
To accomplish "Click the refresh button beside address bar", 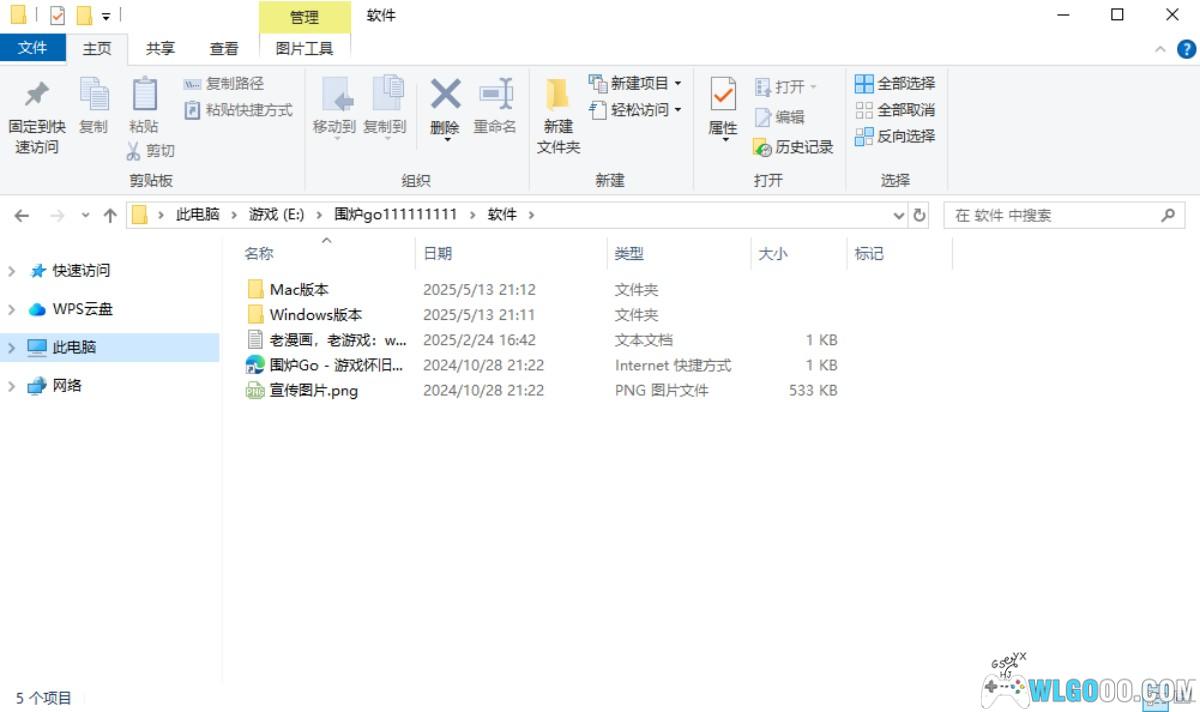I will coord(920,215).
